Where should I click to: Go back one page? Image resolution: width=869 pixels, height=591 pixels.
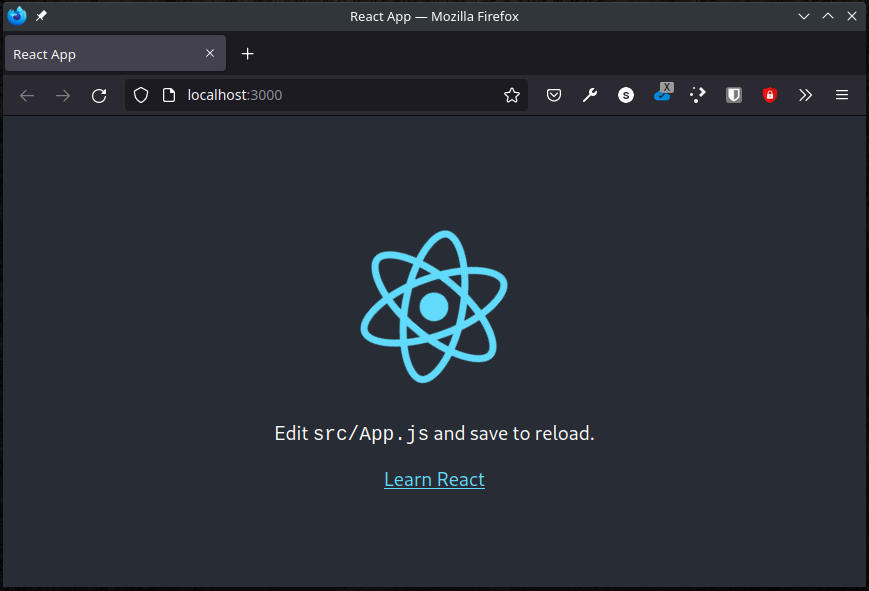[27, 95]
